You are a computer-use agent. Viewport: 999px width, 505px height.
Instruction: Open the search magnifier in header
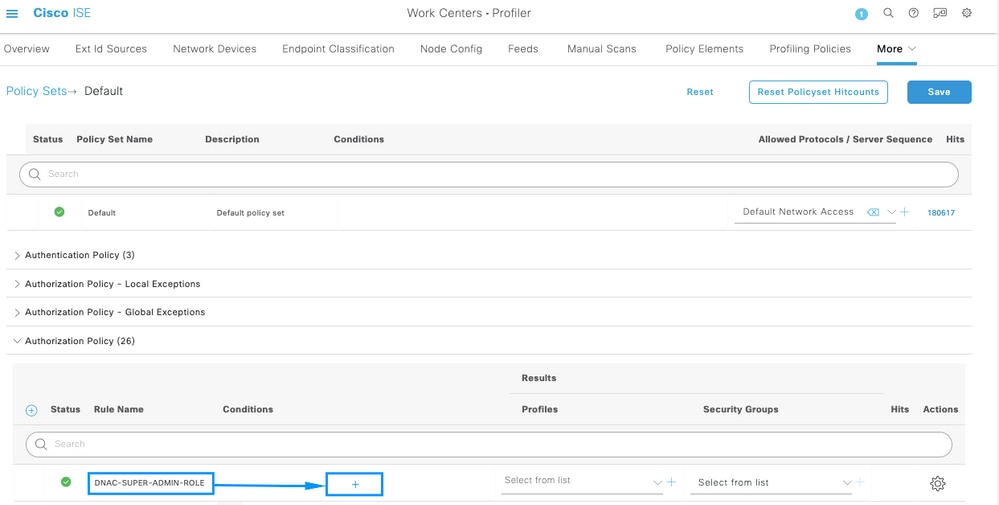888,13
